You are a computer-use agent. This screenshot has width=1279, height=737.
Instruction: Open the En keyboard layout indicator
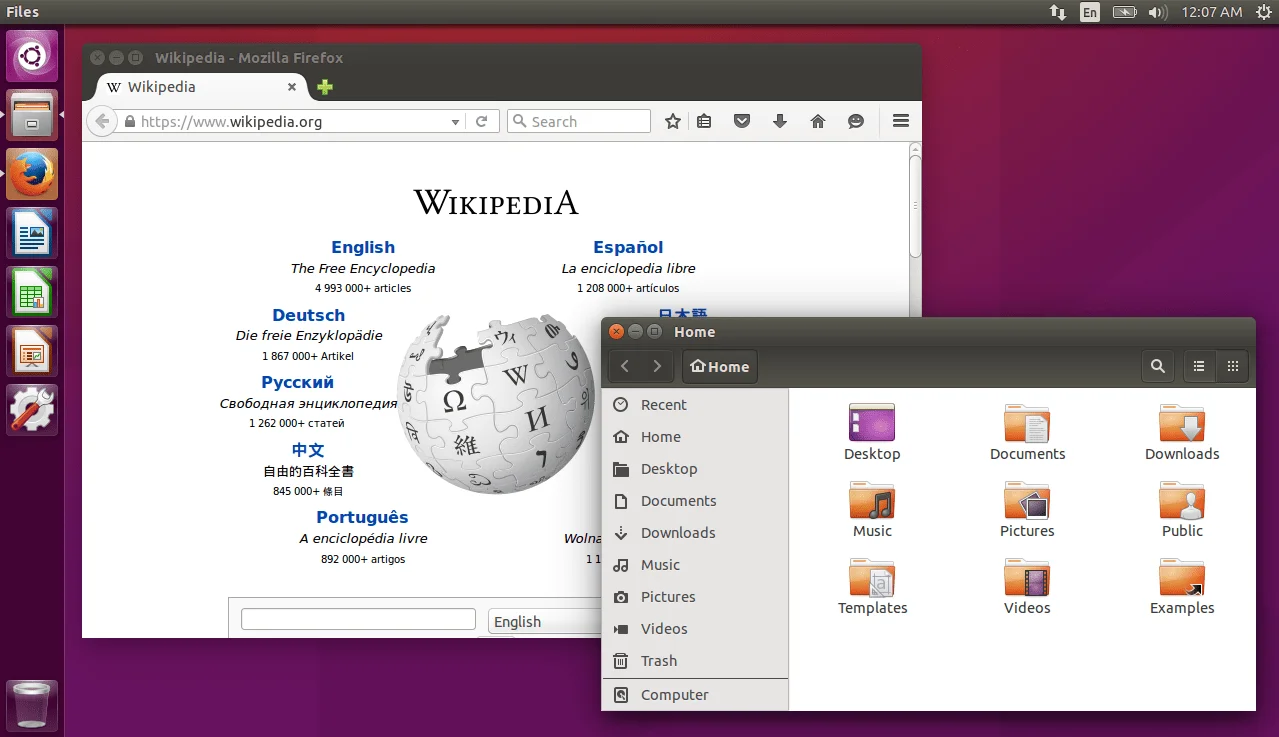pyautogui.click(x=1089, y=12)
